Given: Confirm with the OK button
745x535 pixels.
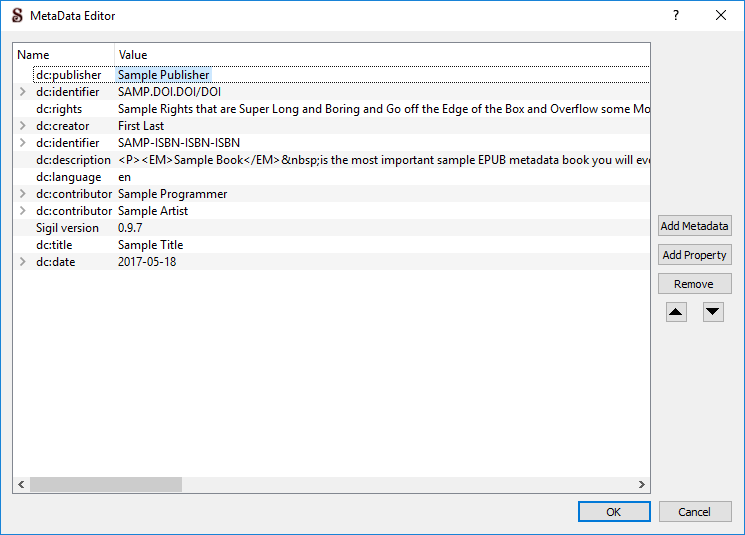Looking at the screenshot, I should (x=614, y=512).
